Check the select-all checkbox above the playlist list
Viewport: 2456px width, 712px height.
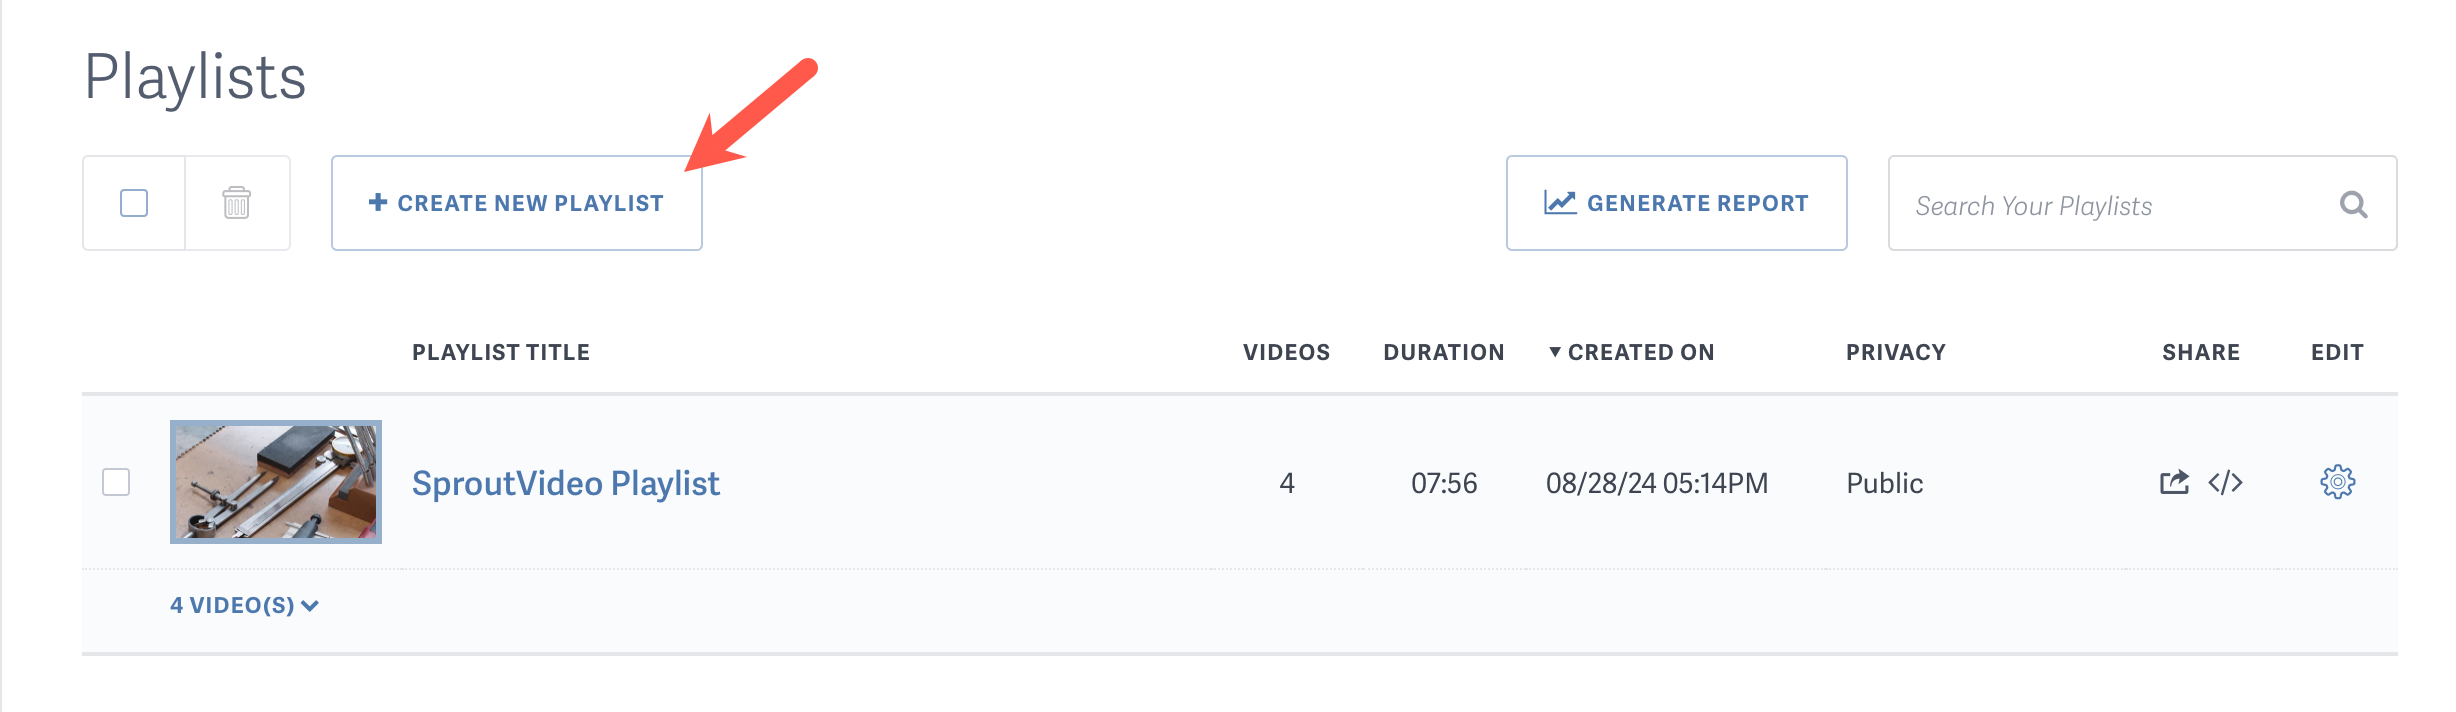(x=133, y=203)
